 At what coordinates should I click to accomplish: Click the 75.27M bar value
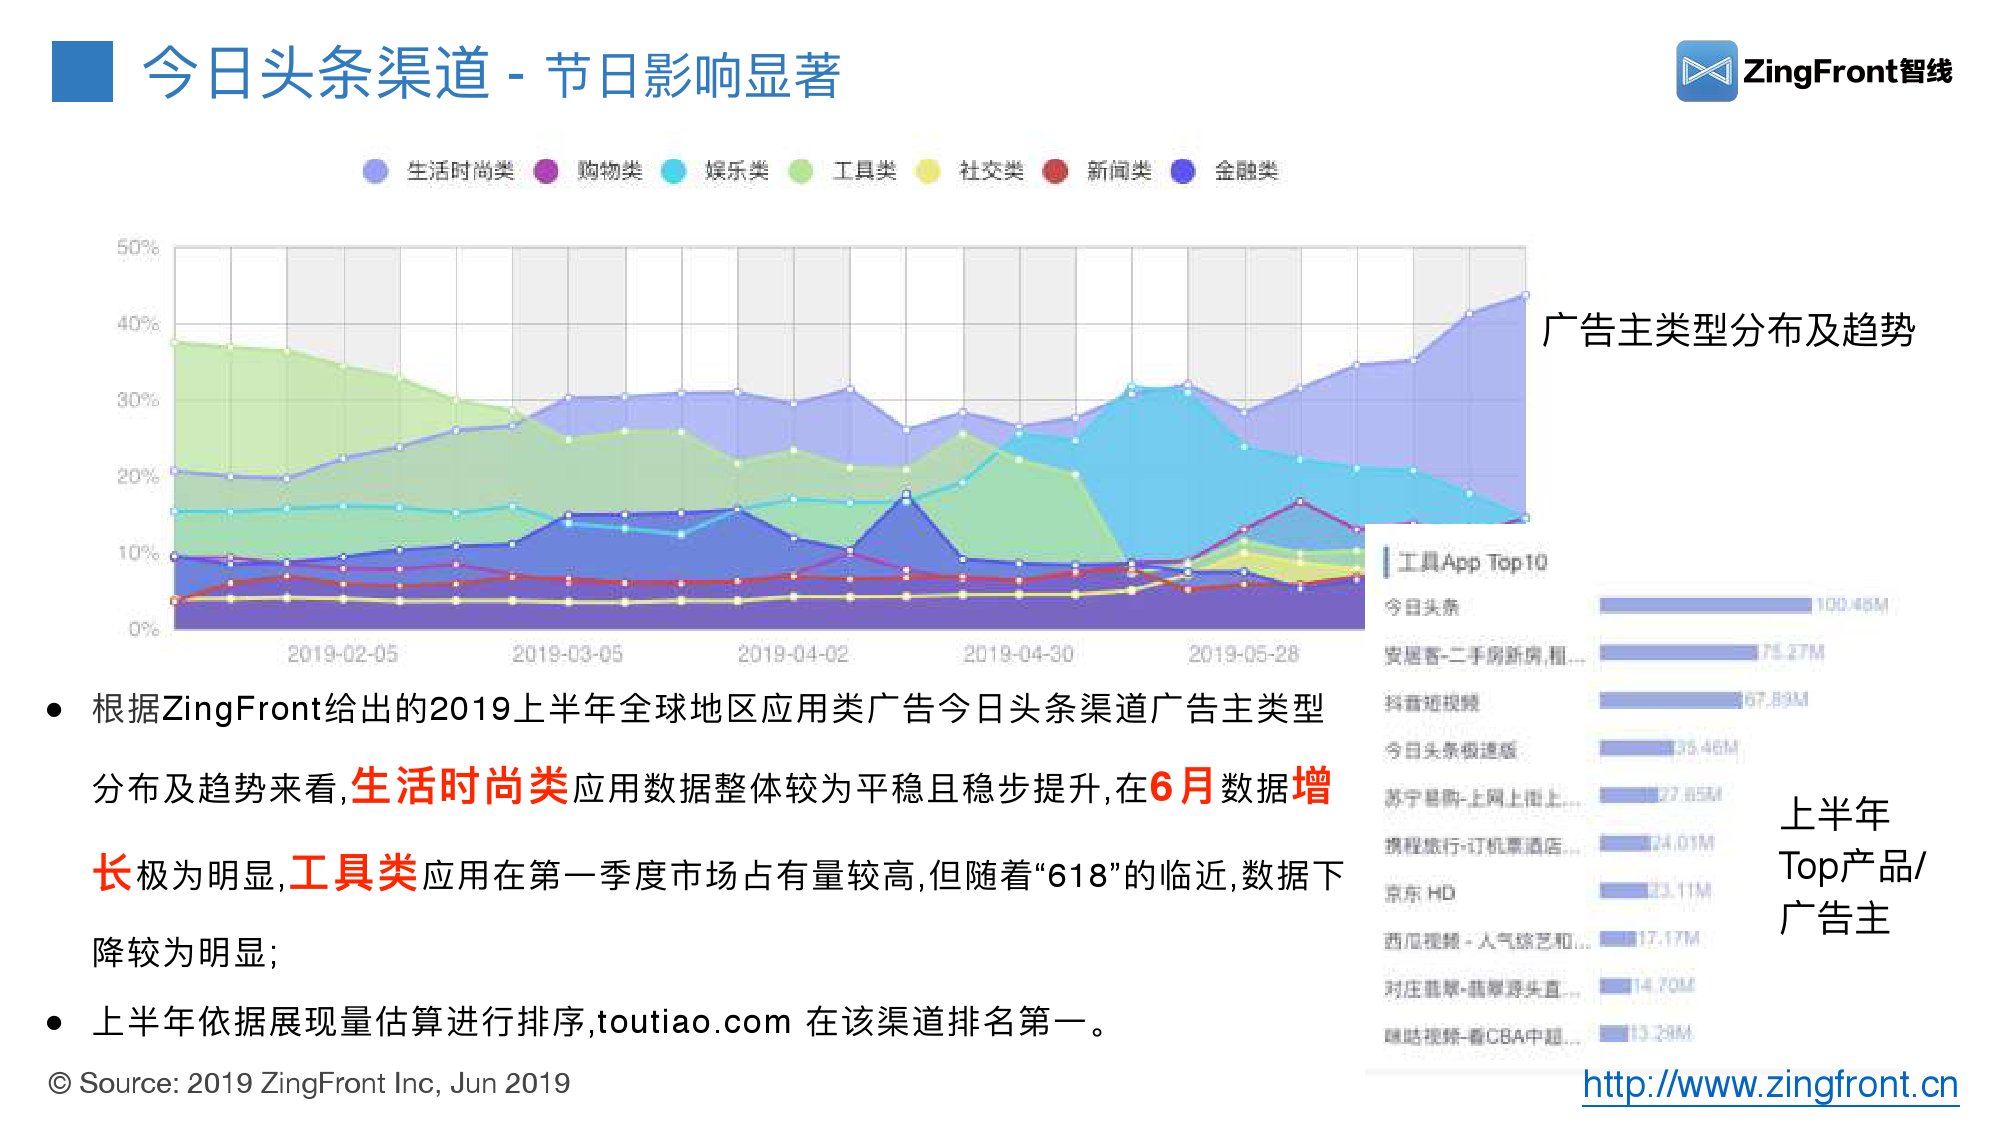(x=1792, y=652)
